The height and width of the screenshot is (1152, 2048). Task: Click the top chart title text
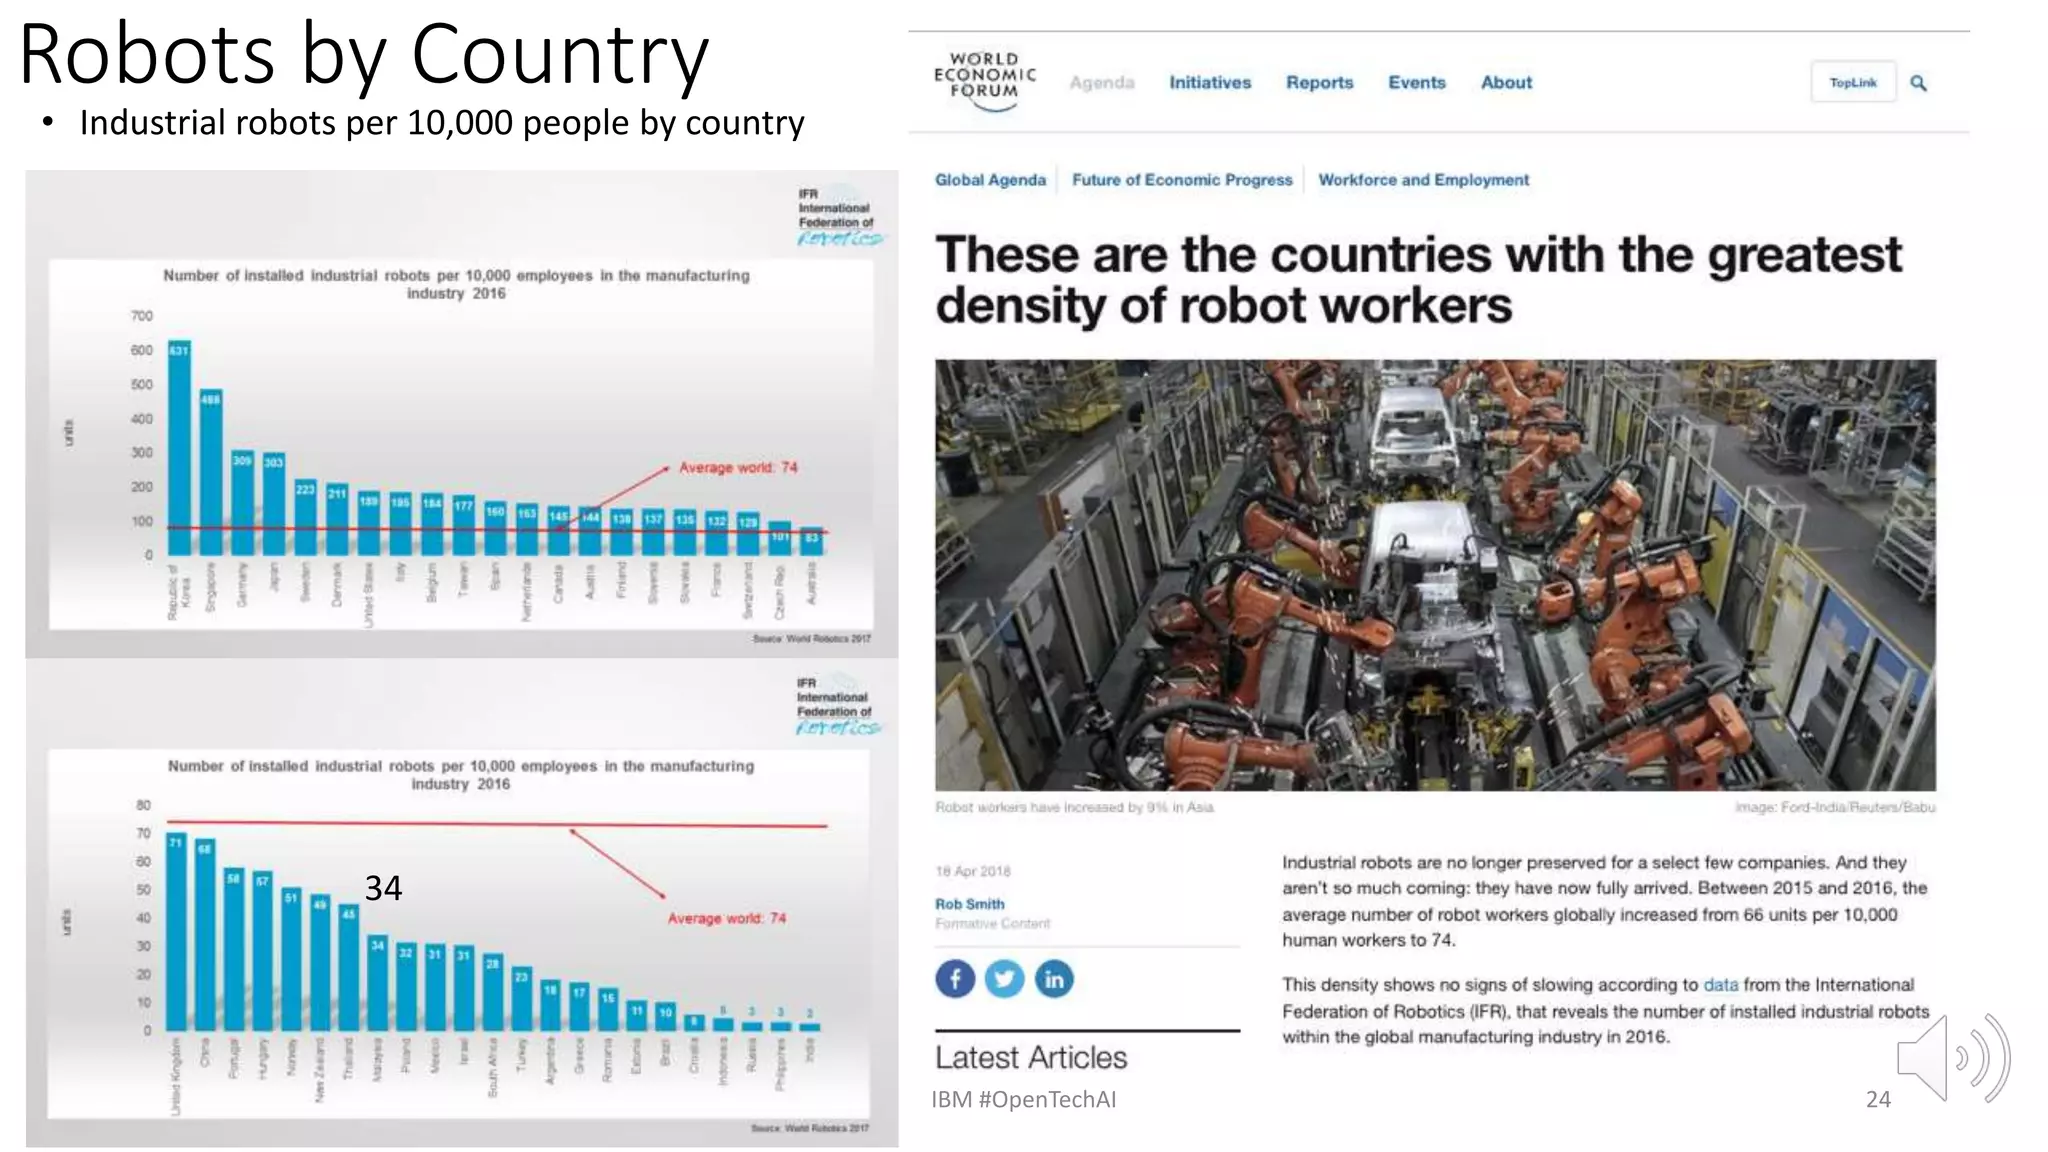pyautogui.click(x=456, y=284)
